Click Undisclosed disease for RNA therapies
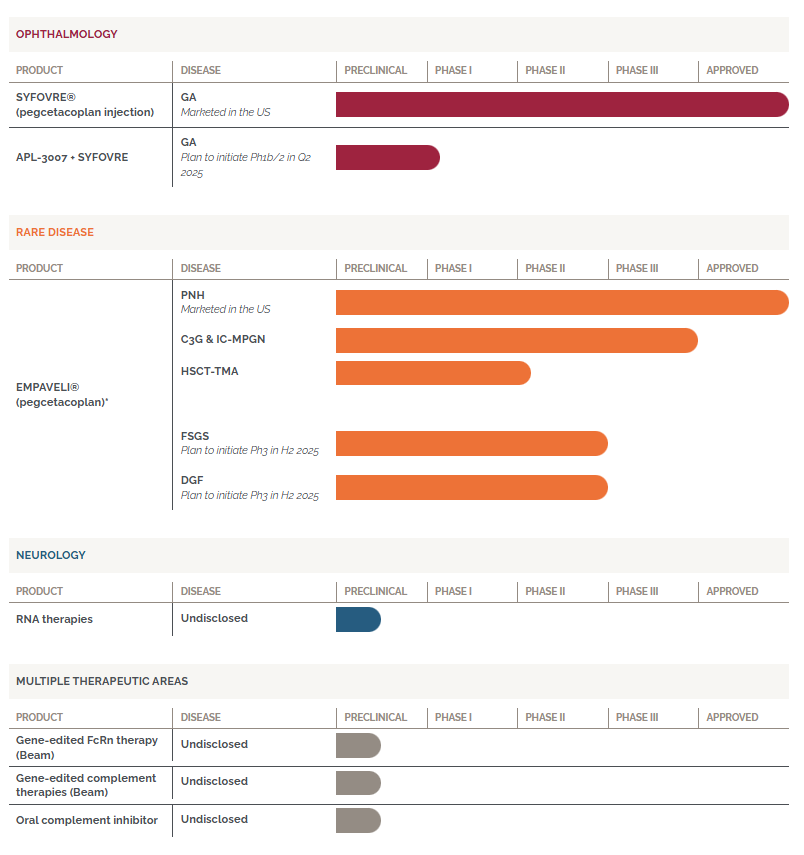The image size is (804, 855). (214, 618)
